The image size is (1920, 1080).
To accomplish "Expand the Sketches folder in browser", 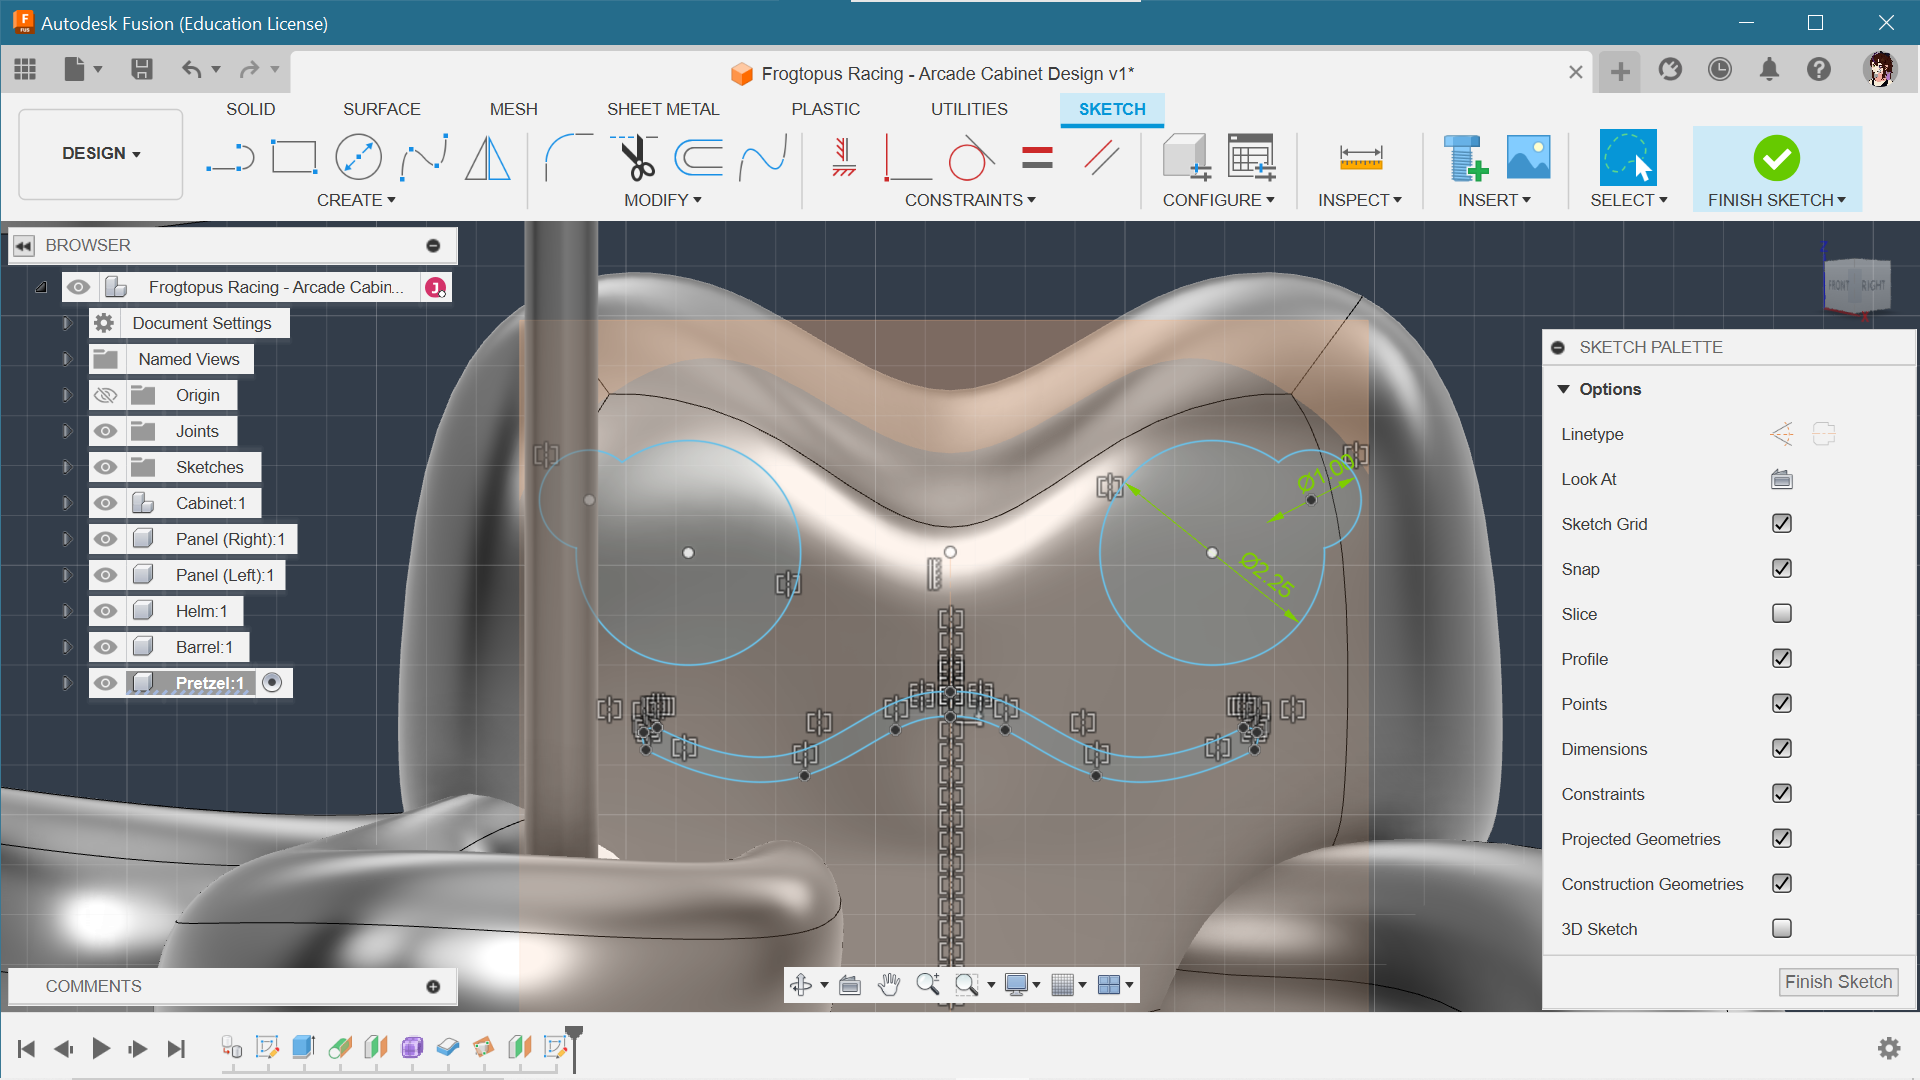I will pyautogui.click(x=67, y=468).
